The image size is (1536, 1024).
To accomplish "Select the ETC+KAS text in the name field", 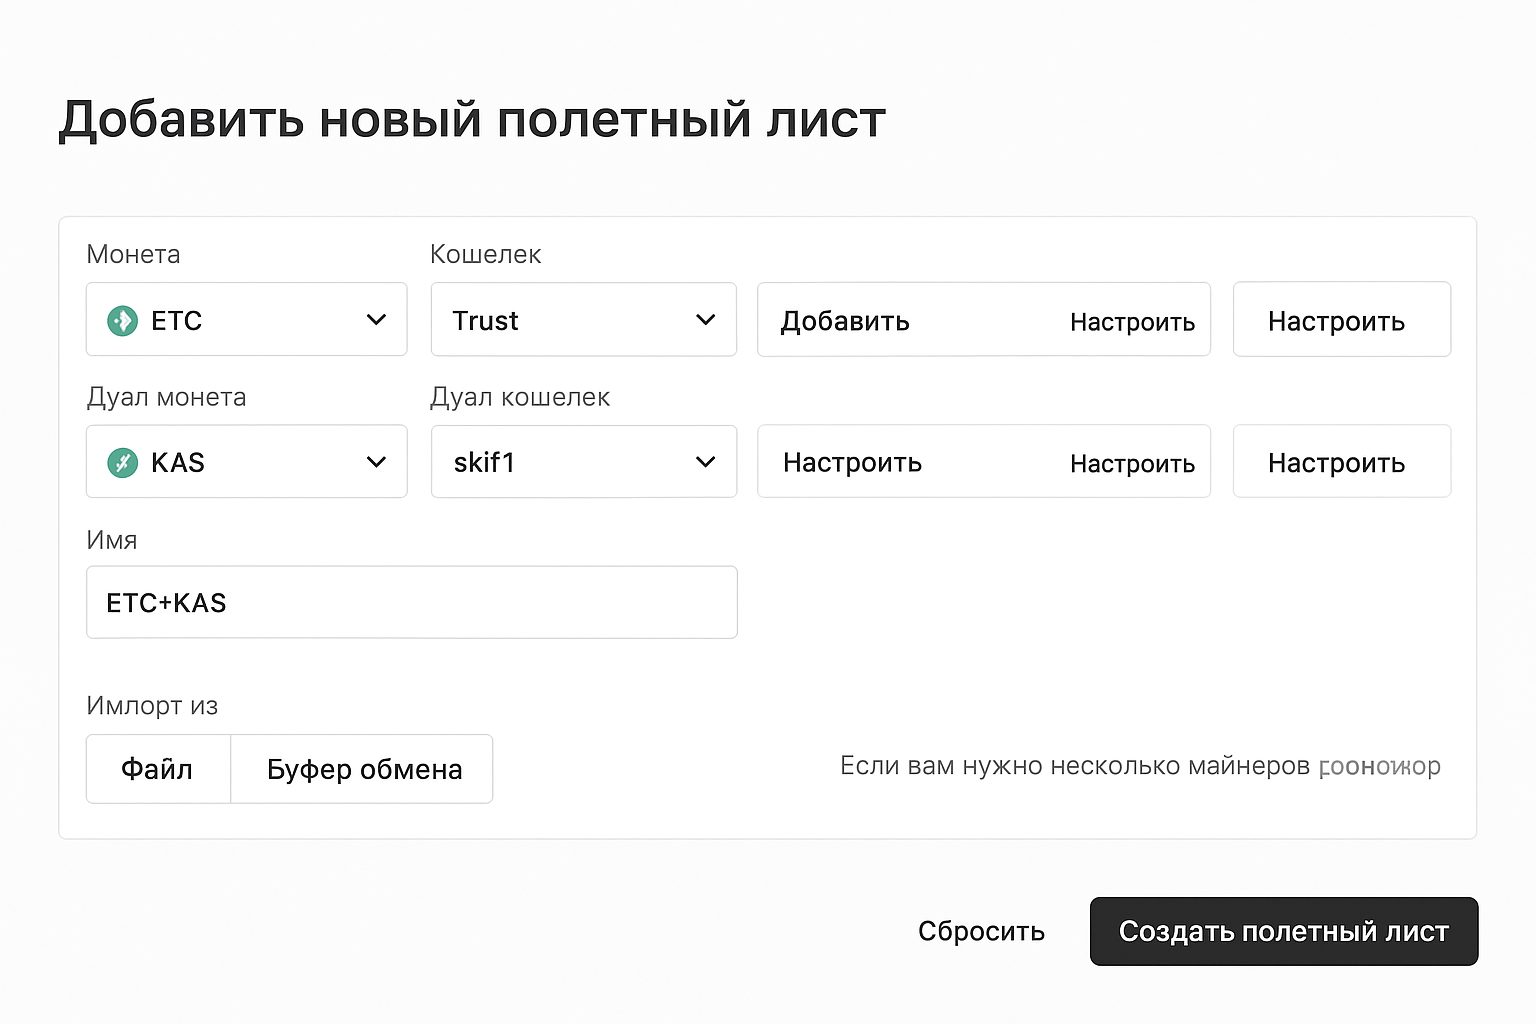I will click(167, 602).
